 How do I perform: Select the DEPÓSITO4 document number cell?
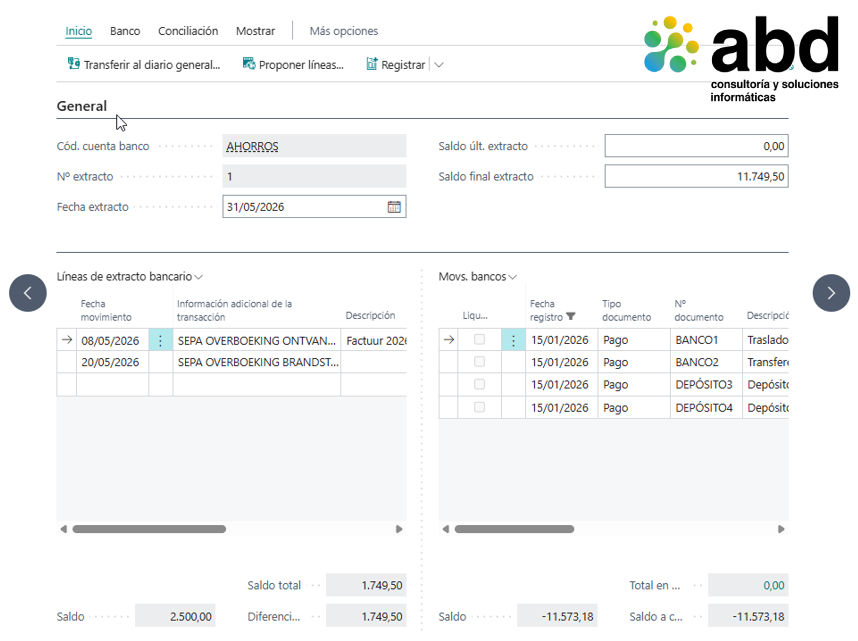(x=706, y=408)
